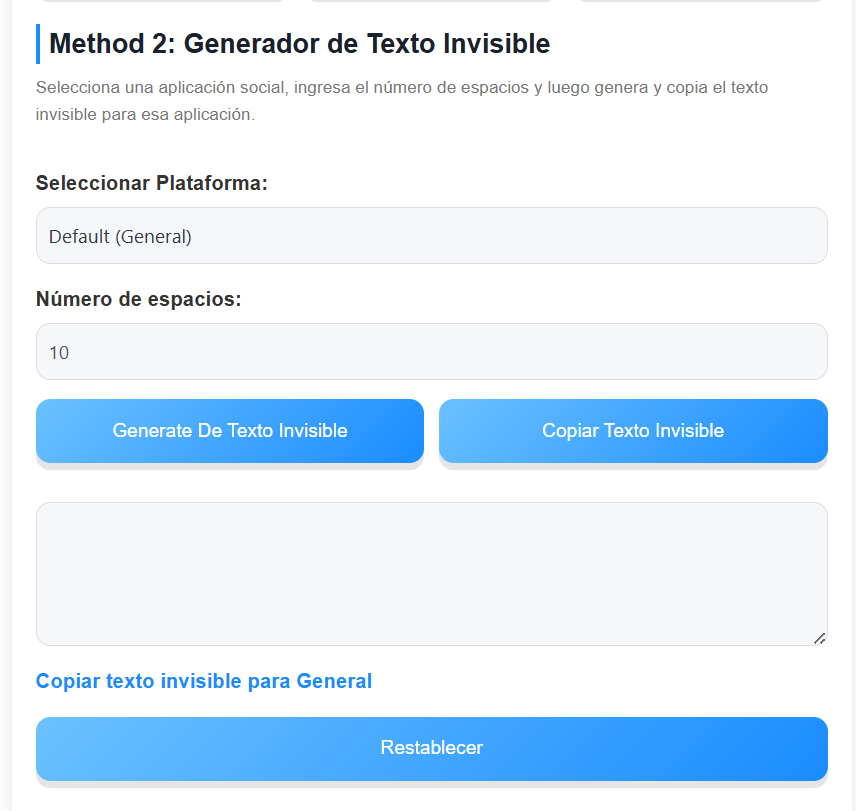856x811 pixels.
Task: Hit the Restablecer button to reset
Action: coord(431,748)
